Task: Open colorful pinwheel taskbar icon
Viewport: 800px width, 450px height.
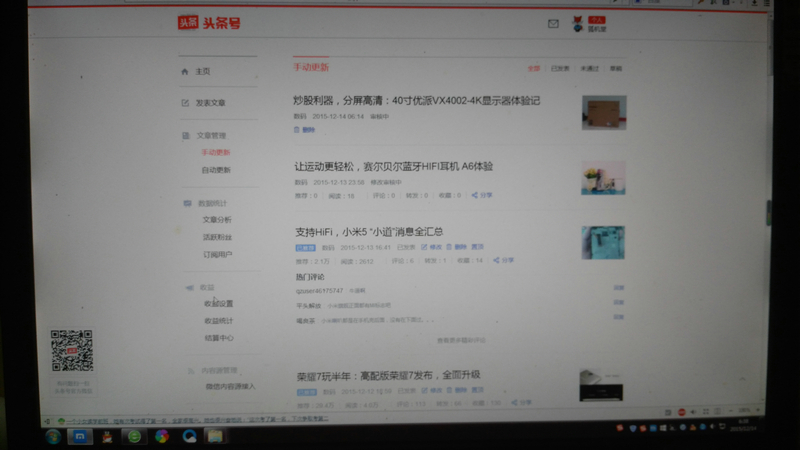Action: pyautogui.click(x=162, y=436)
